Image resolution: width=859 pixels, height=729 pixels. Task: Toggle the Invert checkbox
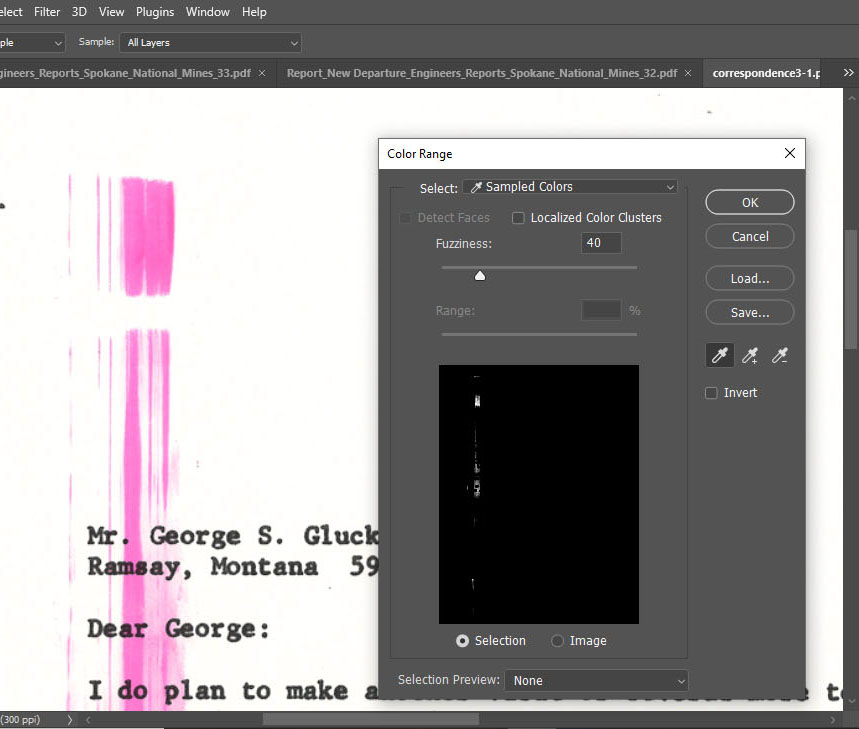click(x=712, y=393)
